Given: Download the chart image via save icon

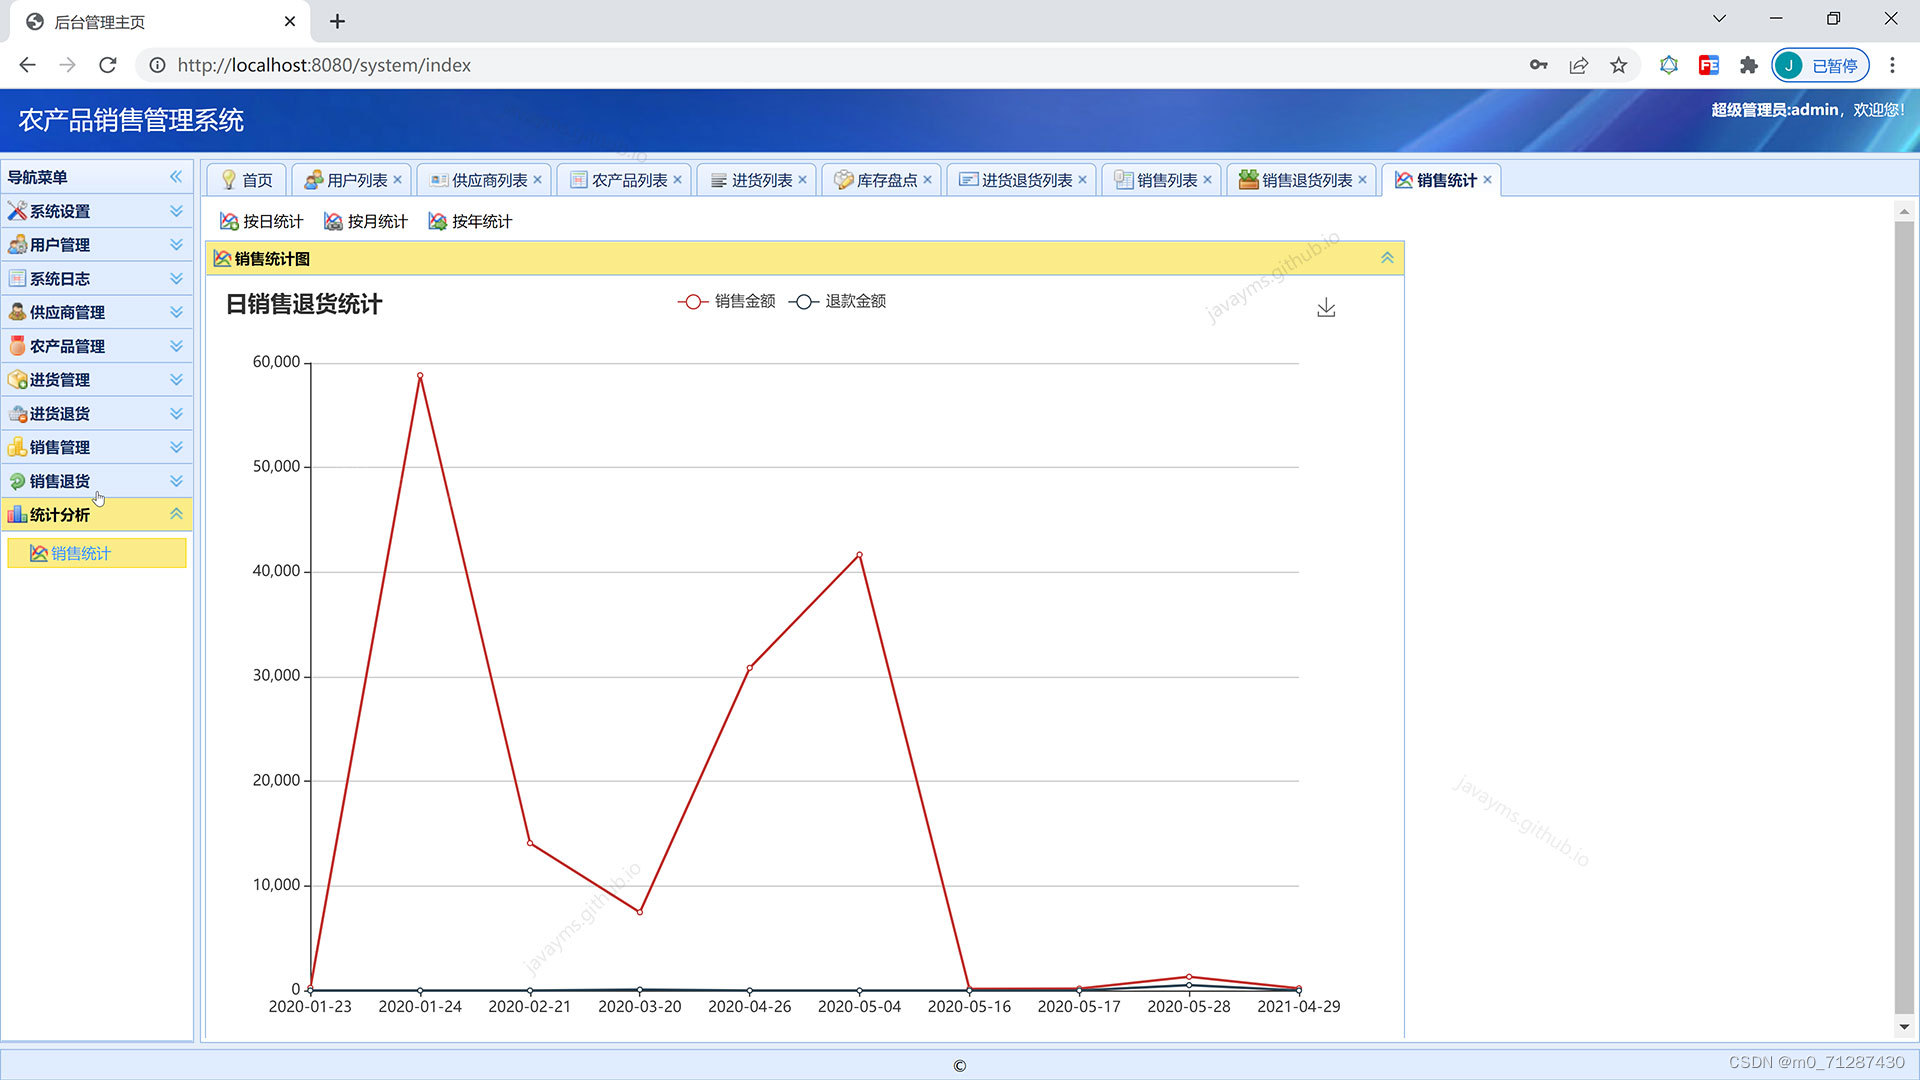Looking at the screenshot, I should [x=1326, y=308].
